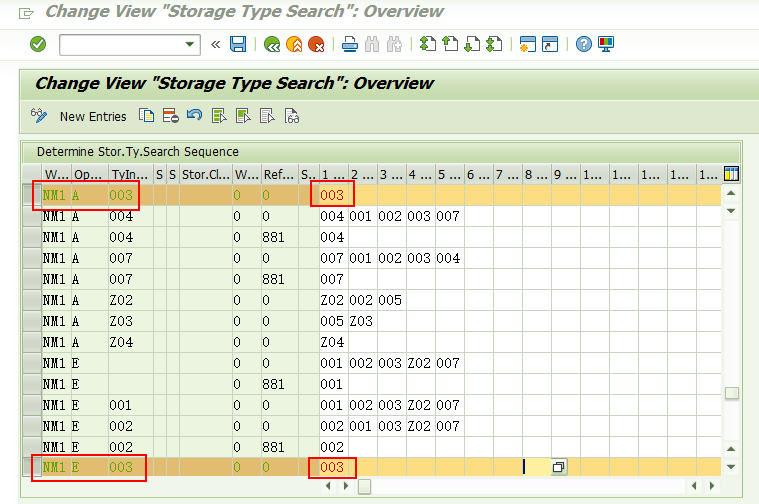
Task: Open a new session window icon
Action: (528, 45)
